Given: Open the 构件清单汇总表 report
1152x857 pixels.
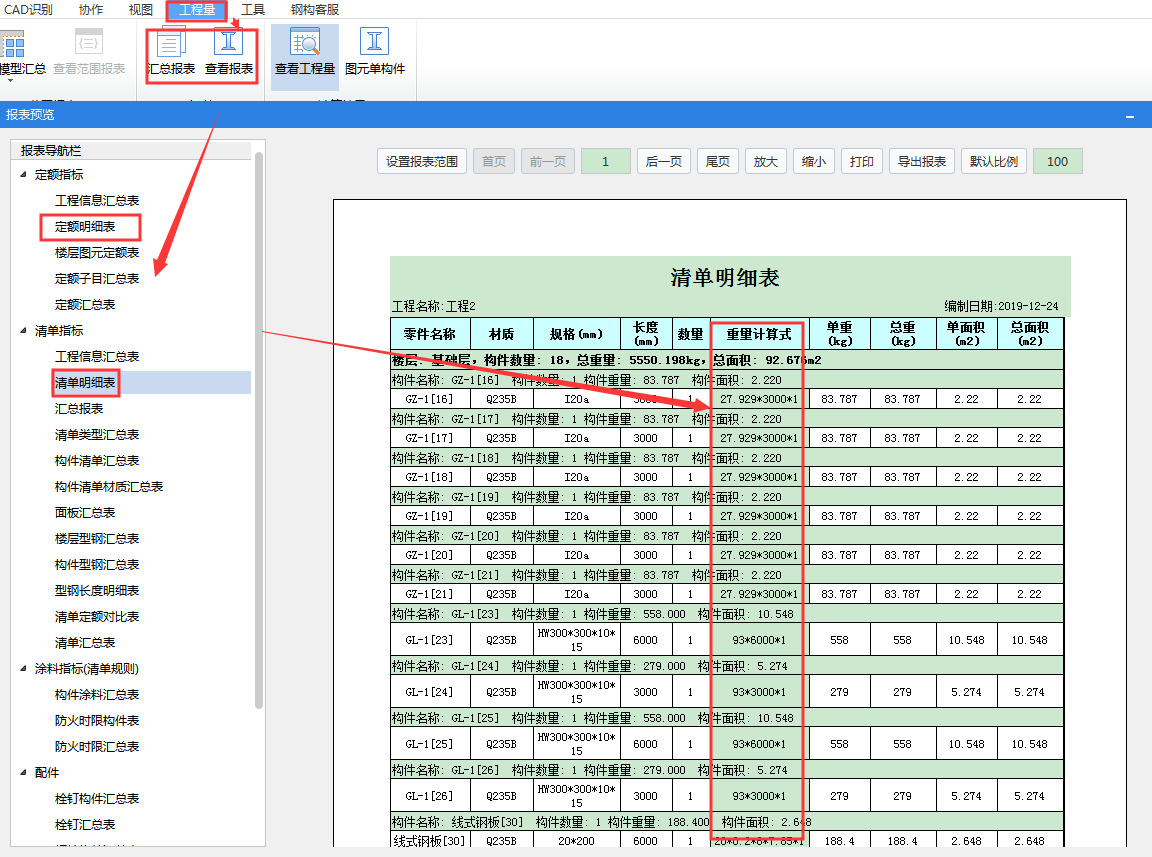Looking at the screenshot, I should tap(97, 461).
